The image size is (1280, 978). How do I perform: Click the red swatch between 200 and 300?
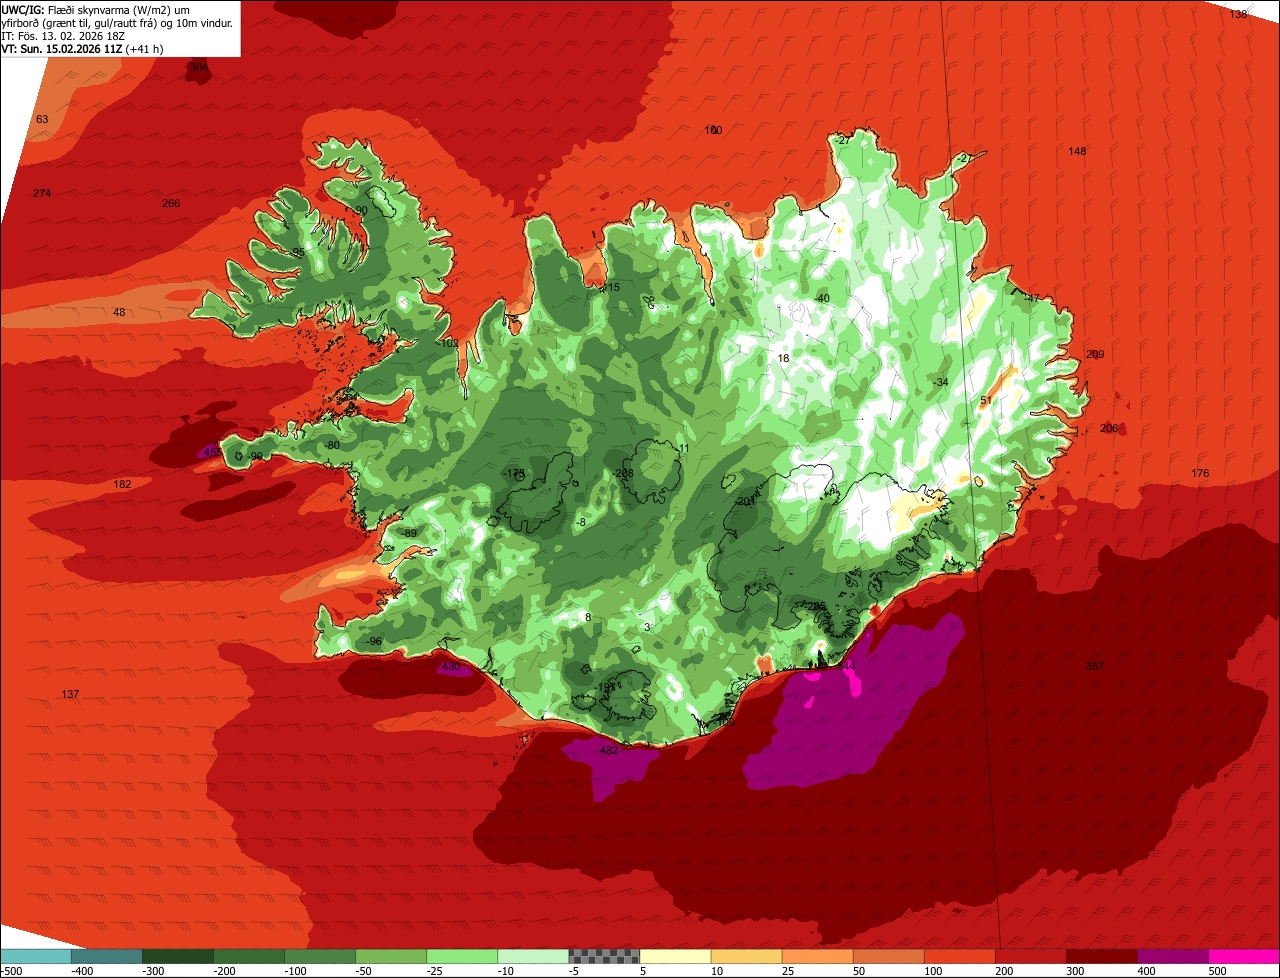pos(1030,956)
